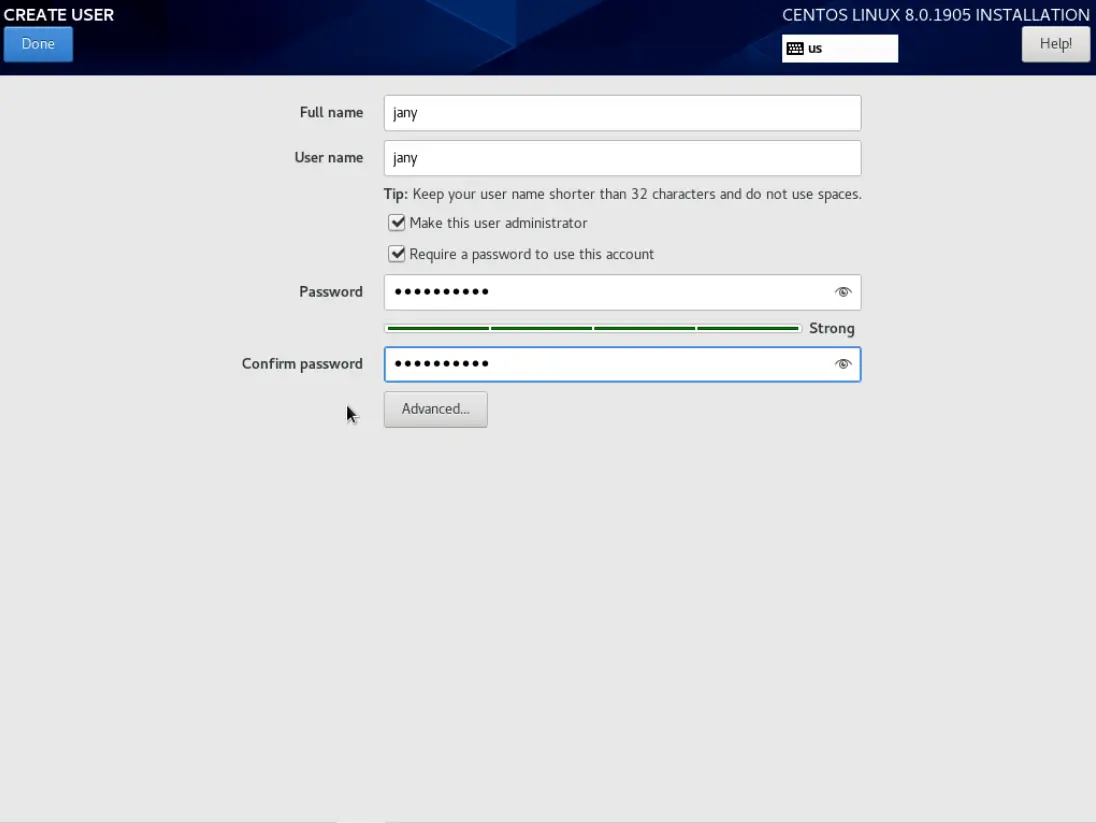Reveal Confirm password field using eye icon
This screenshot has height=823, width=1096.
[x=843, y=364]
